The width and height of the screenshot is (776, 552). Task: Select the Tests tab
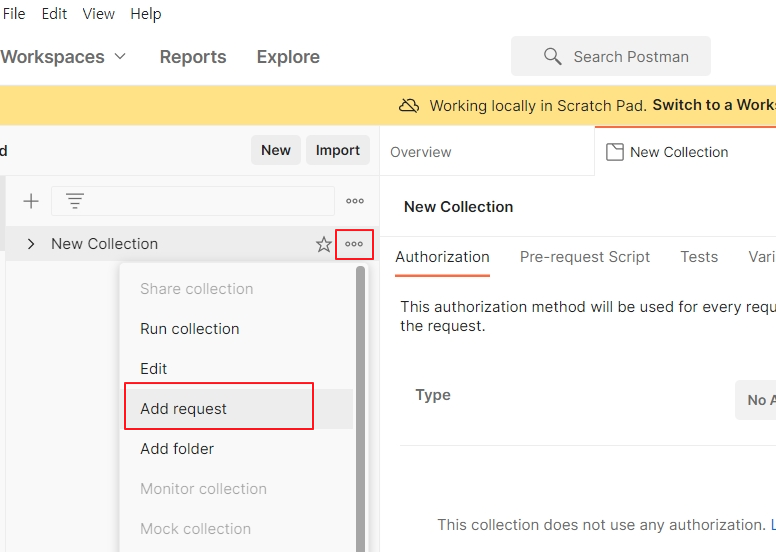click(699, 257)
